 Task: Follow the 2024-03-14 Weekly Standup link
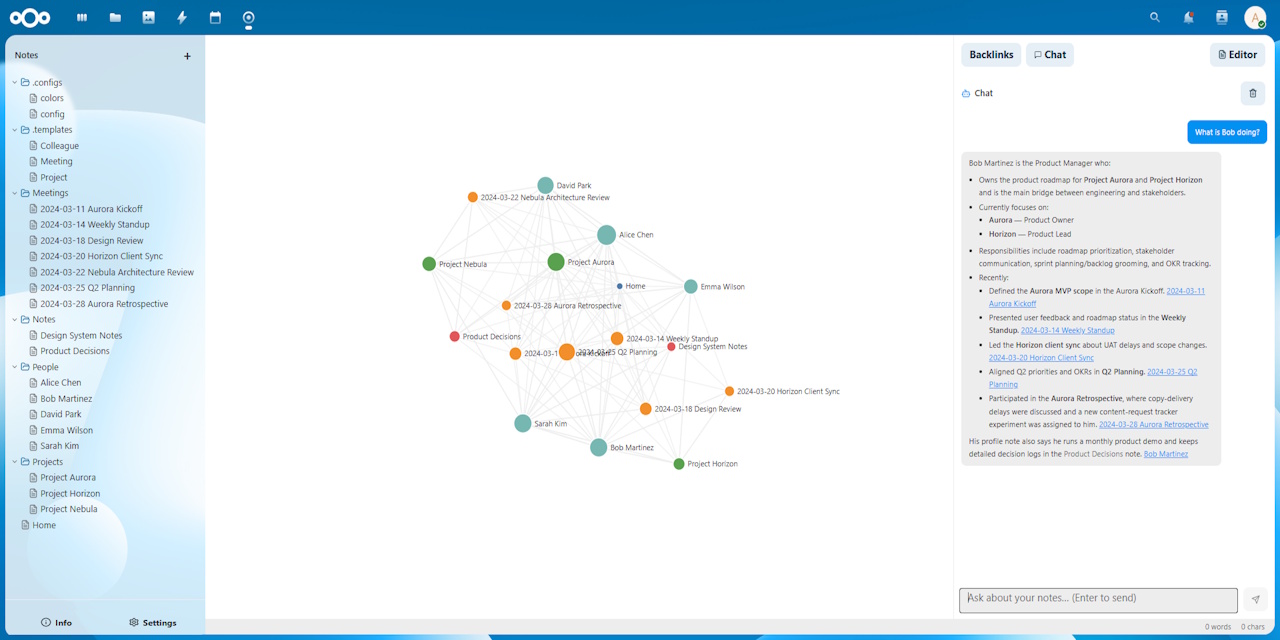coord(1067,330)
